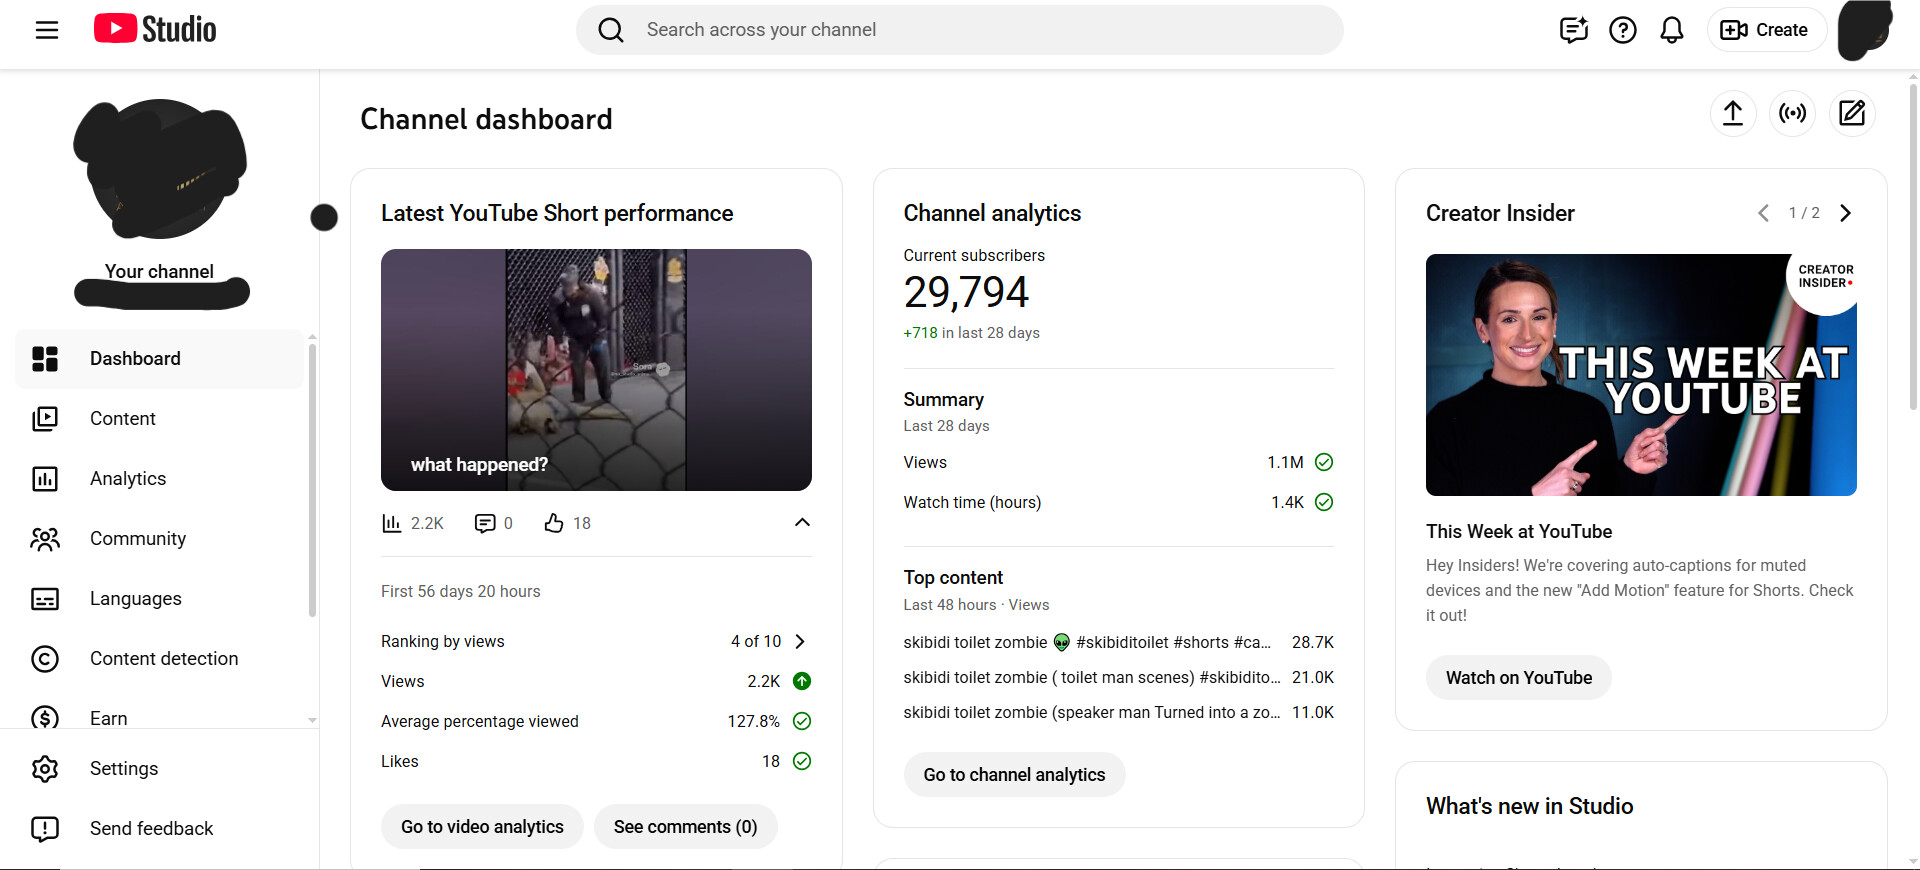Click Go to video analytics button
Screen dimensions: 1920x870
[x=482, y=827]
